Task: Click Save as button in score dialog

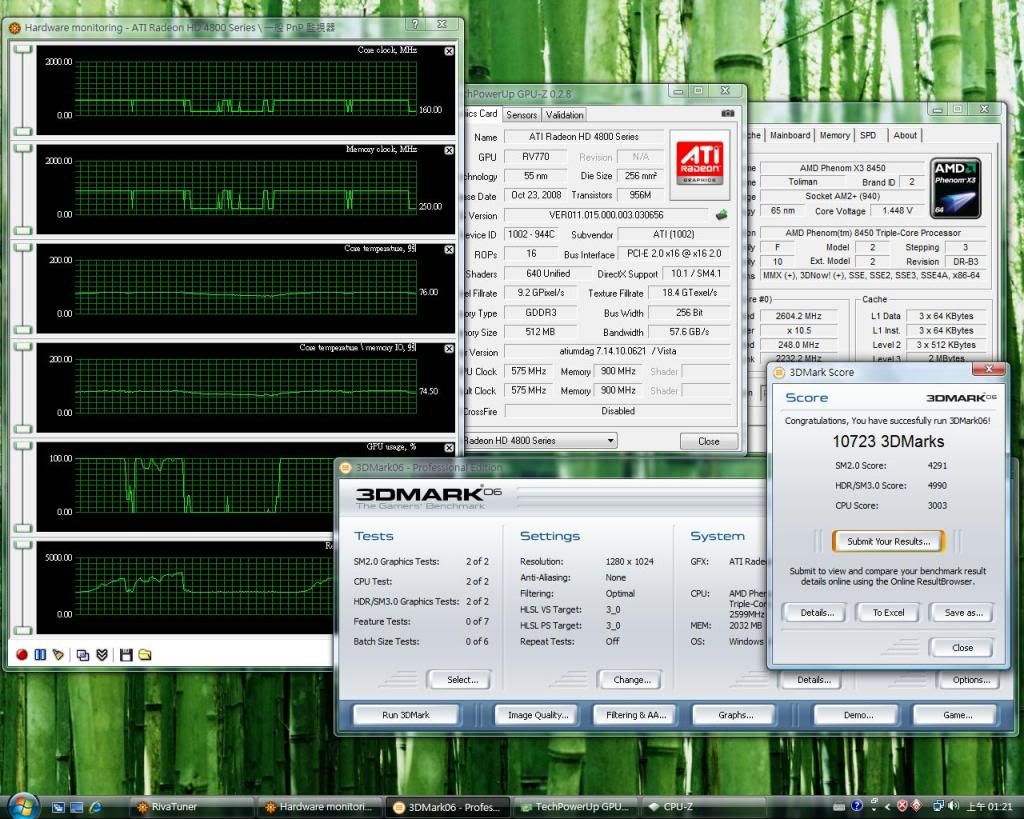Action: click(x=963, y=613)
